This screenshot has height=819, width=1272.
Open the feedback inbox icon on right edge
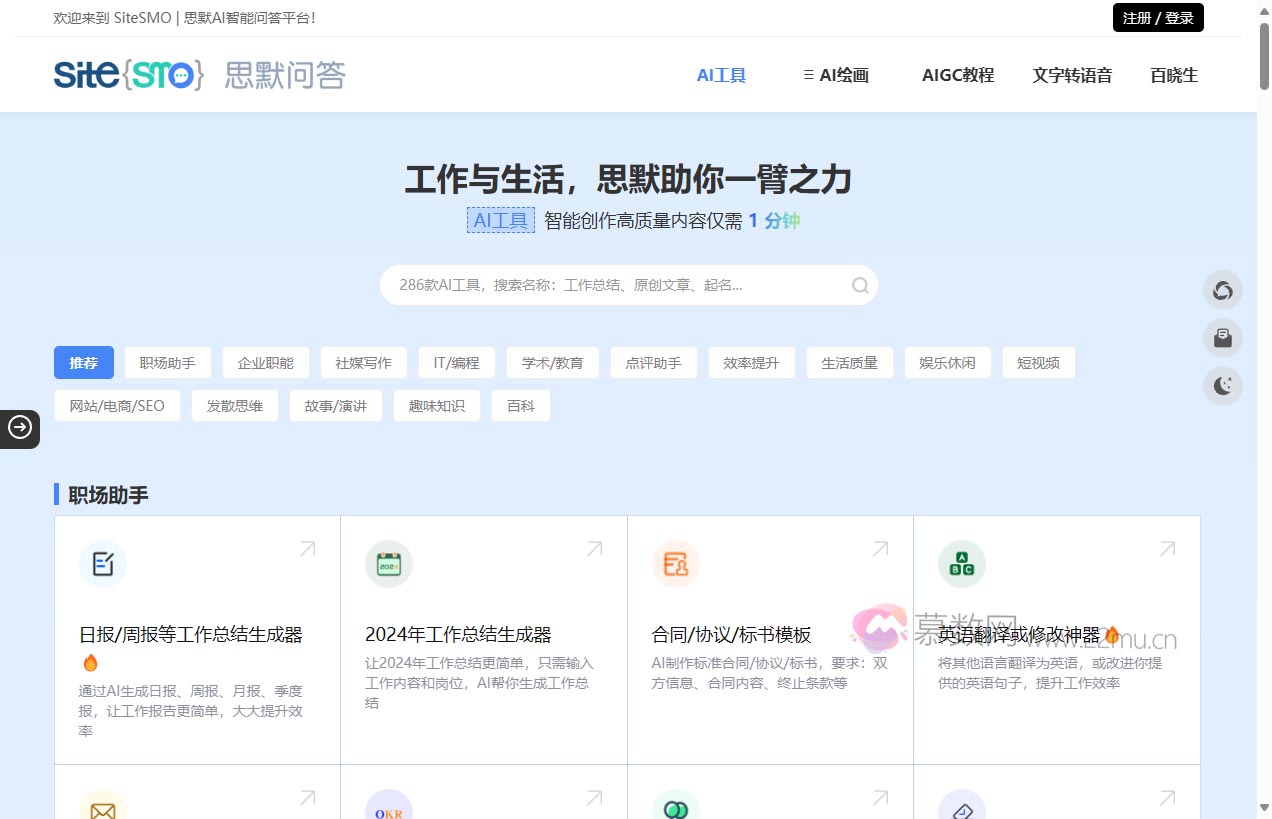point(1222,338)
